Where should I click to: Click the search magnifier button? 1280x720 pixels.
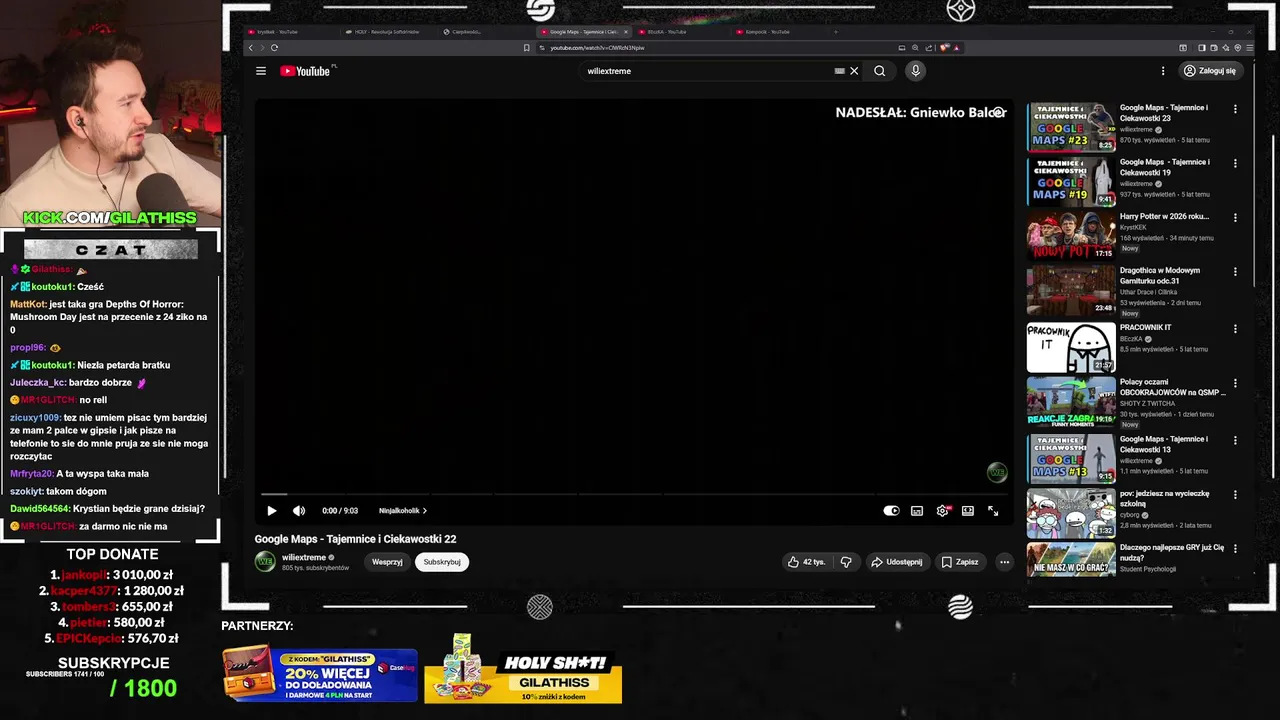880,71
